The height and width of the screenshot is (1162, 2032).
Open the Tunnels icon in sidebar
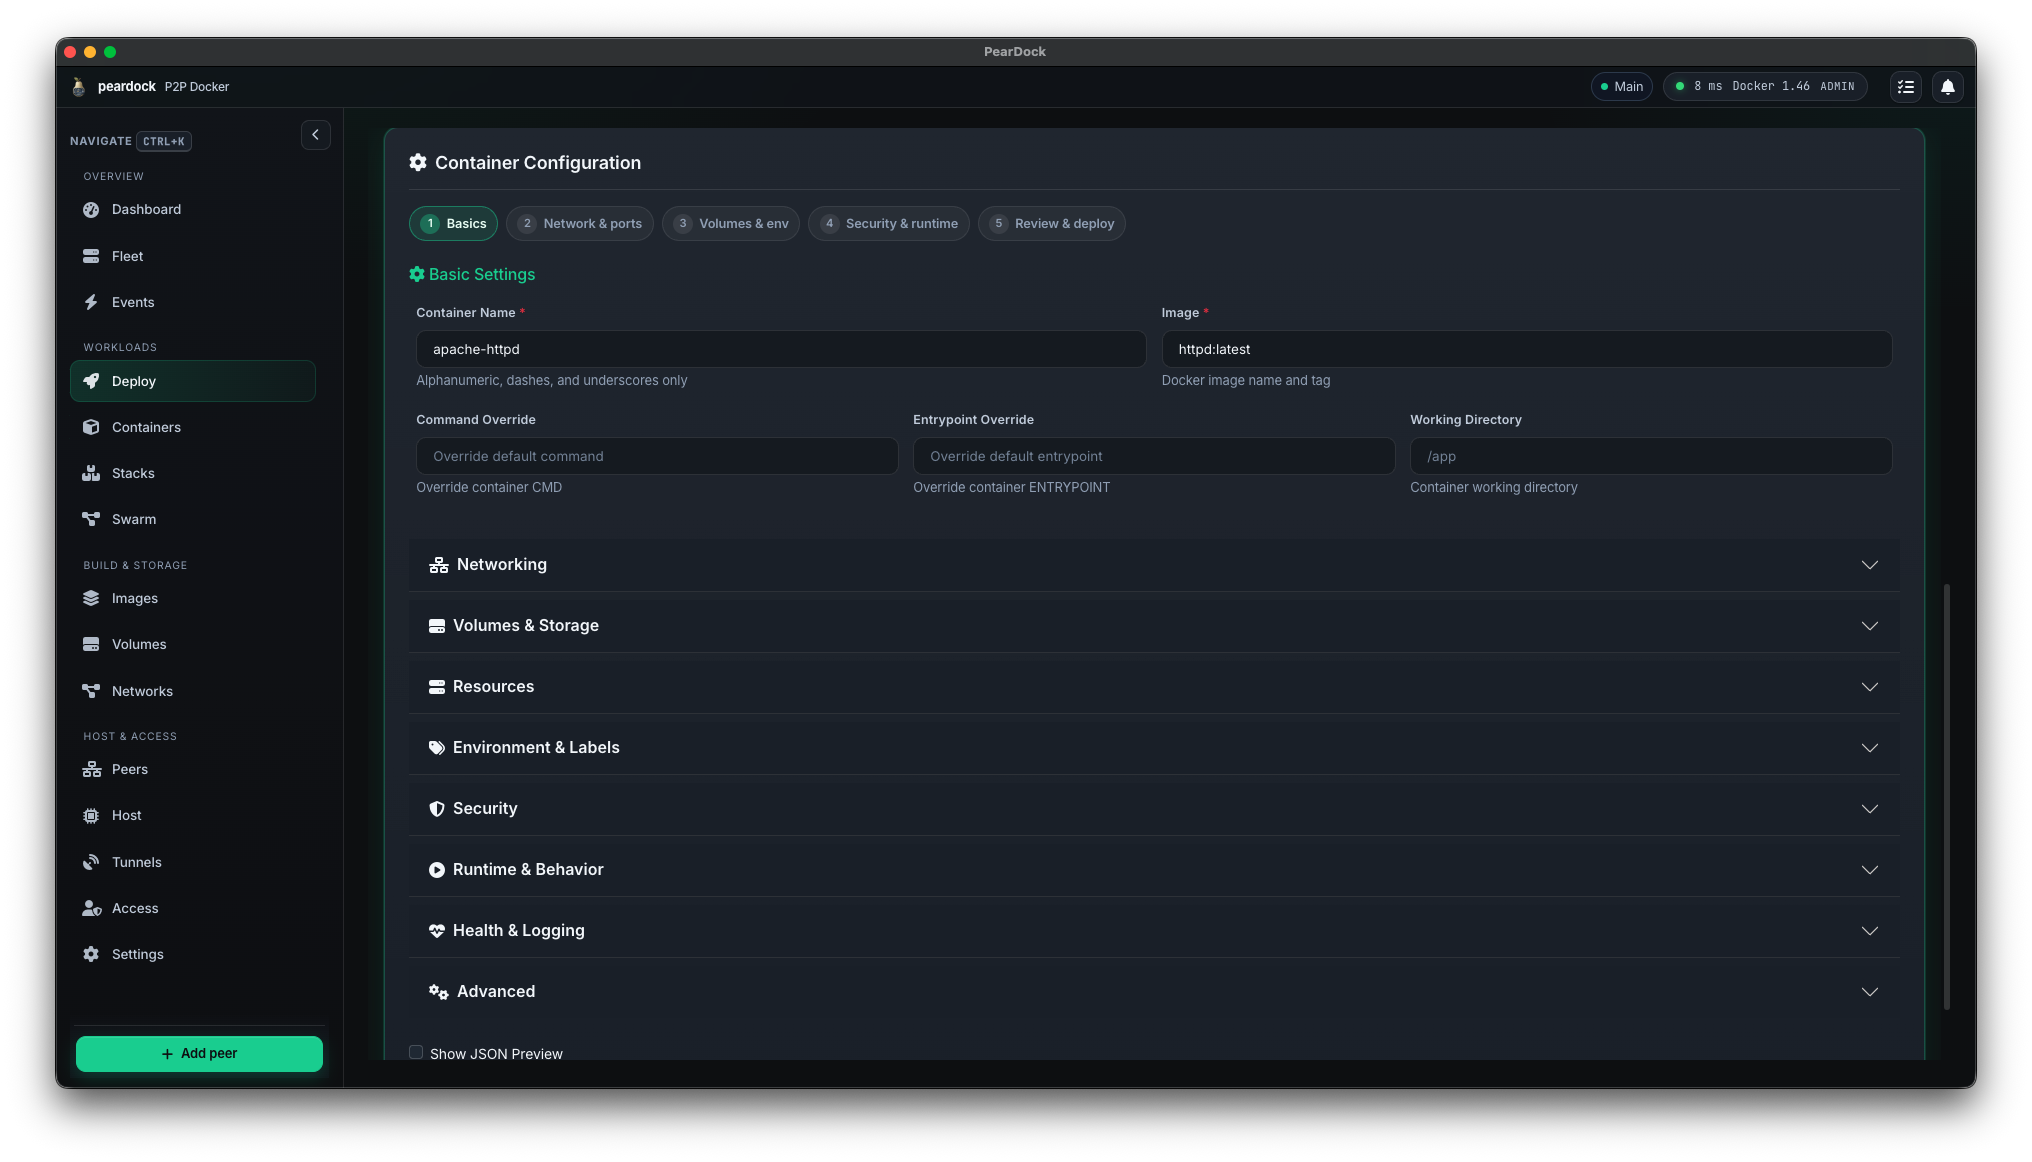(91, 862)
